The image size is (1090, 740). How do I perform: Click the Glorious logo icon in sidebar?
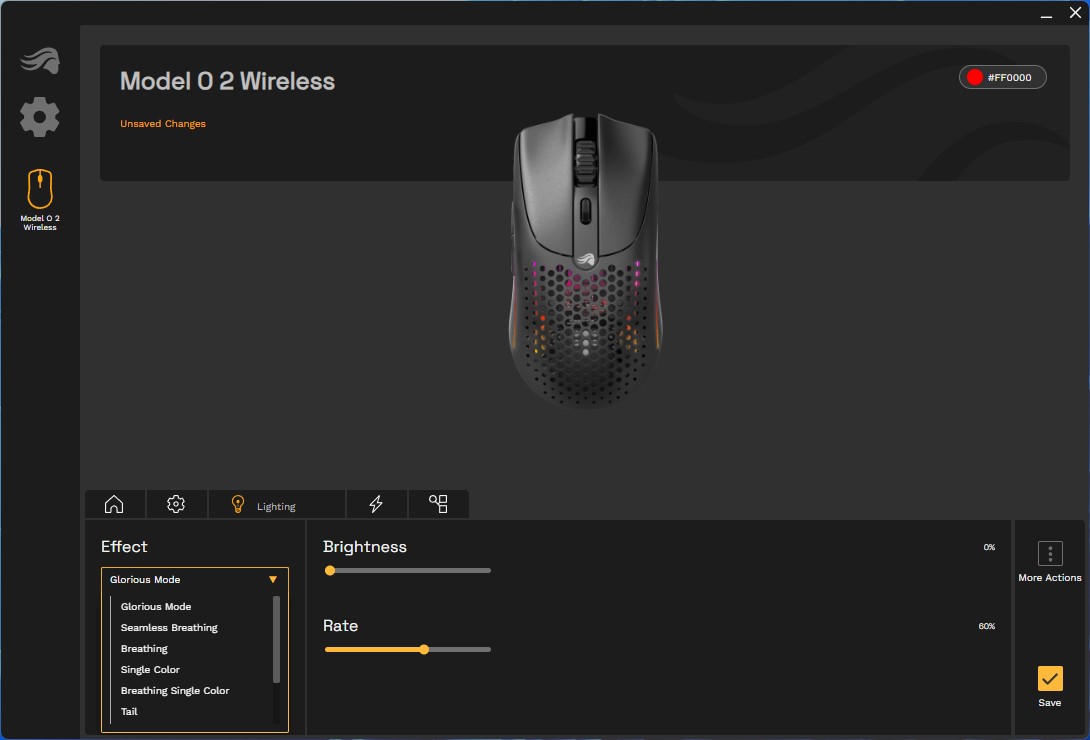[x=40, y=62]
